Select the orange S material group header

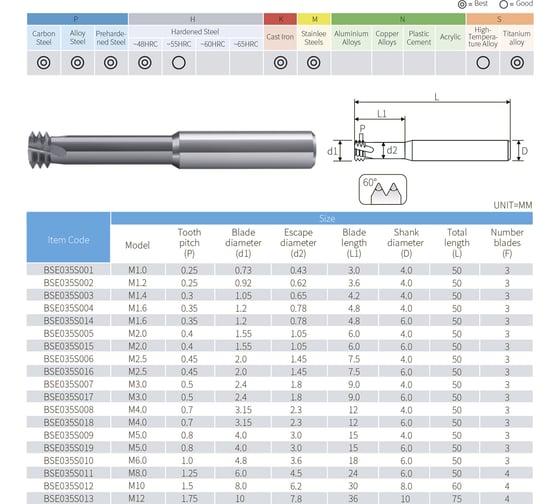pos(500,19)
